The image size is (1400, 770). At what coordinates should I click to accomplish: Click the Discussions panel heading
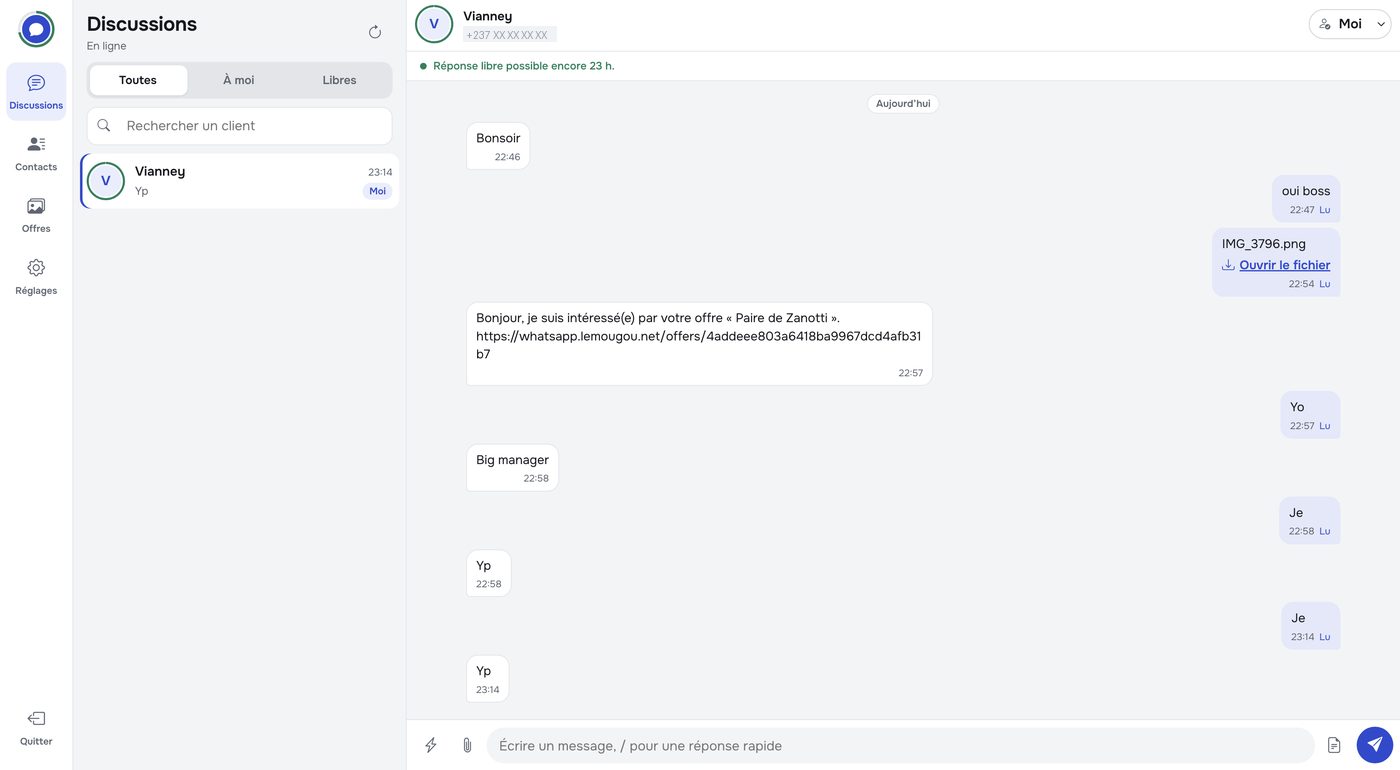coord(142,24)
